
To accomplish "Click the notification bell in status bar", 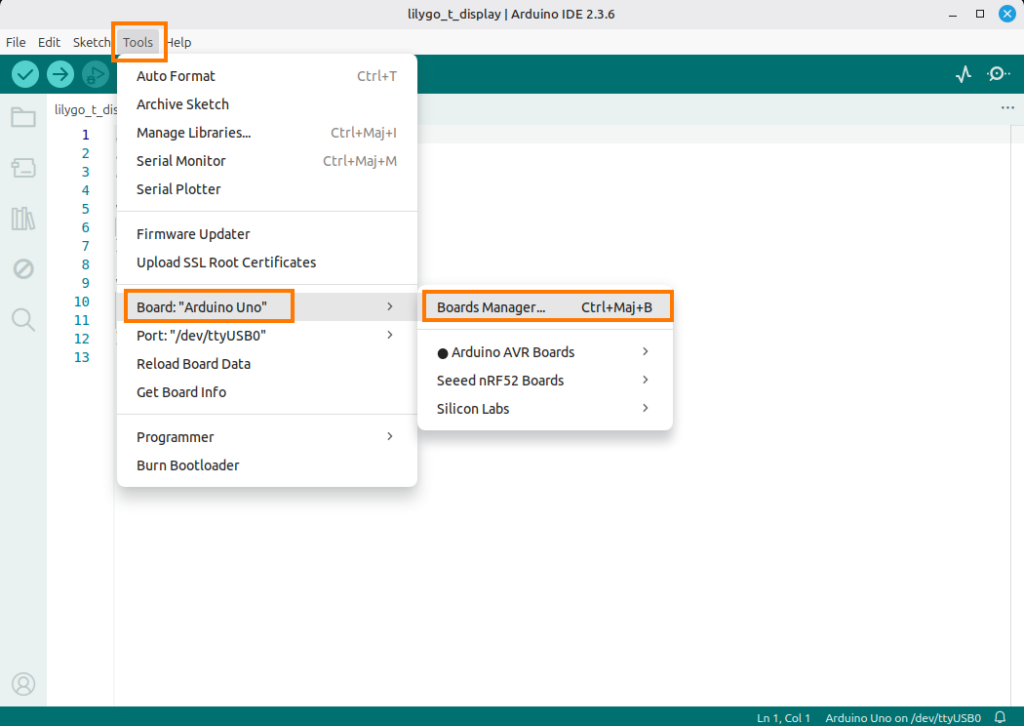I will (999, 717).
